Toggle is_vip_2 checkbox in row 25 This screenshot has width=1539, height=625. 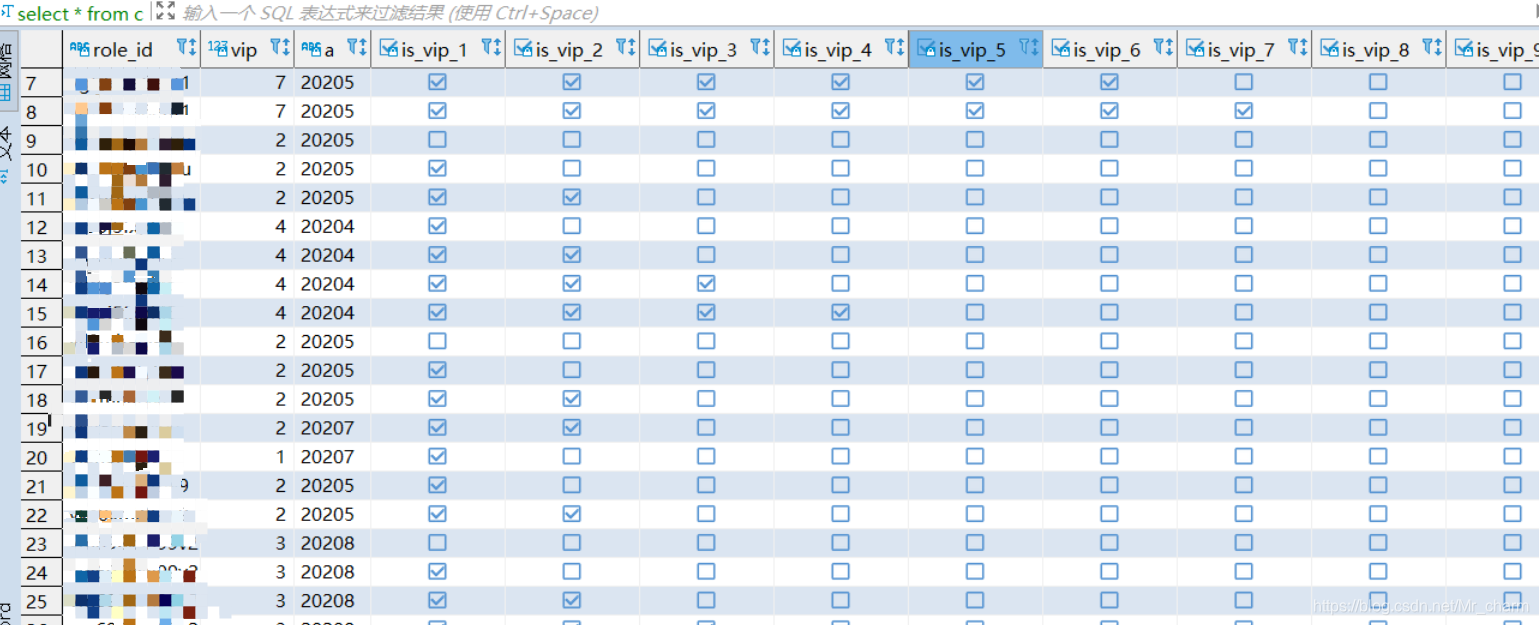(572, 600)
